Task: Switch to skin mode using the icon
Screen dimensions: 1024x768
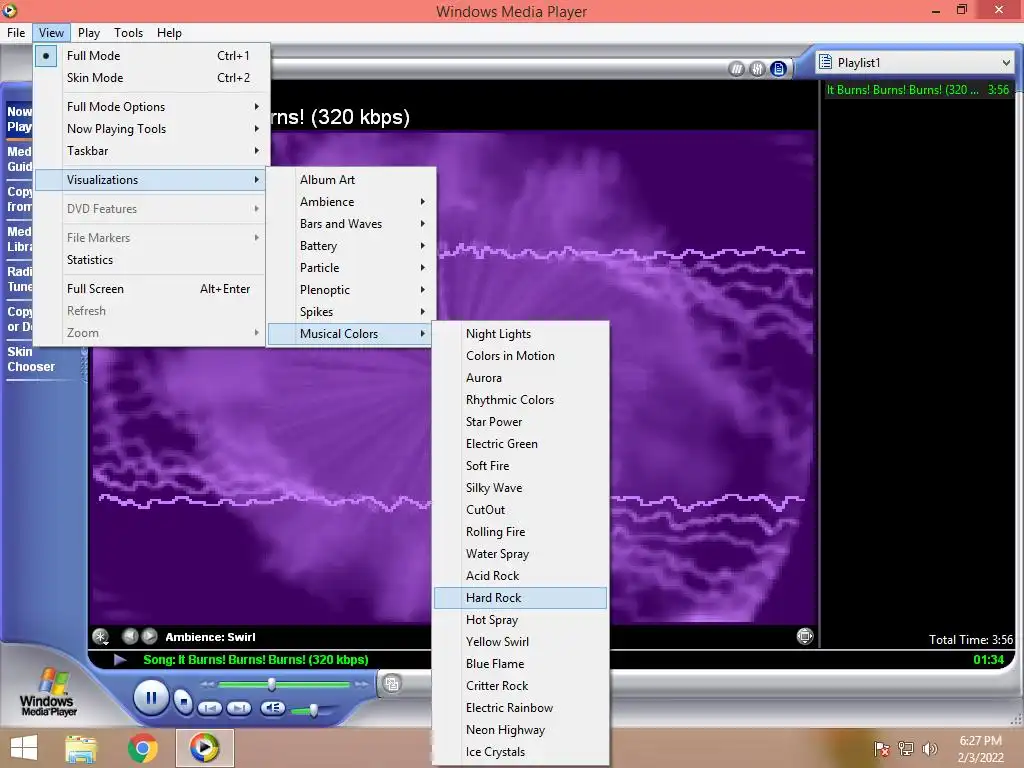Action: point(392,684)
